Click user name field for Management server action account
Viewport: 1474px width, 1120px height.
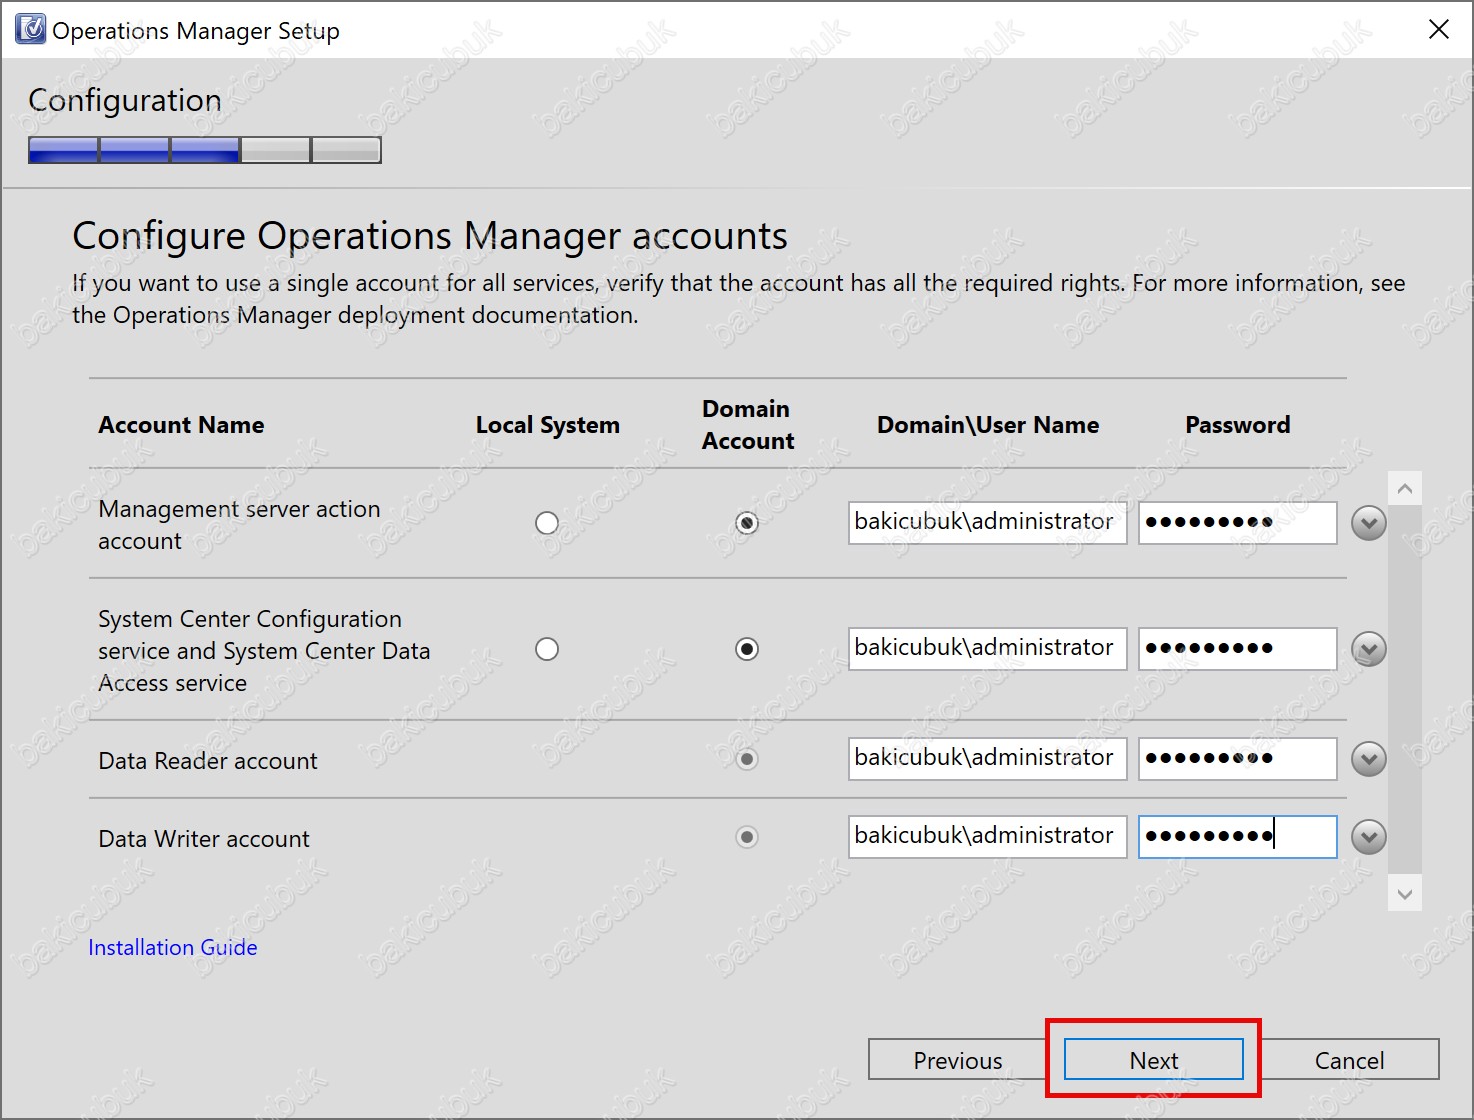[988, 523]
